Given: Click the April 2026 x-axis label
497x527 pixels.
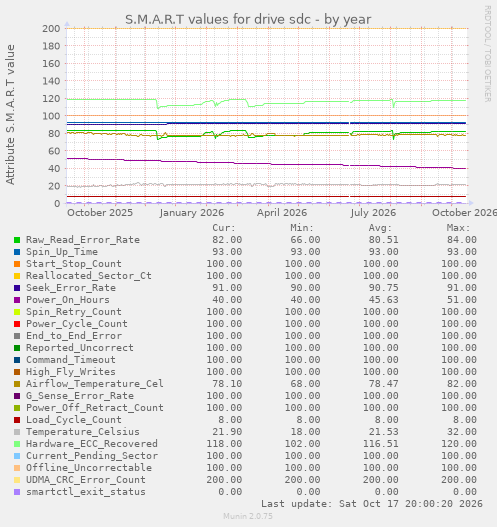Looking at the screenshot, I should click(x=282, y=213).
